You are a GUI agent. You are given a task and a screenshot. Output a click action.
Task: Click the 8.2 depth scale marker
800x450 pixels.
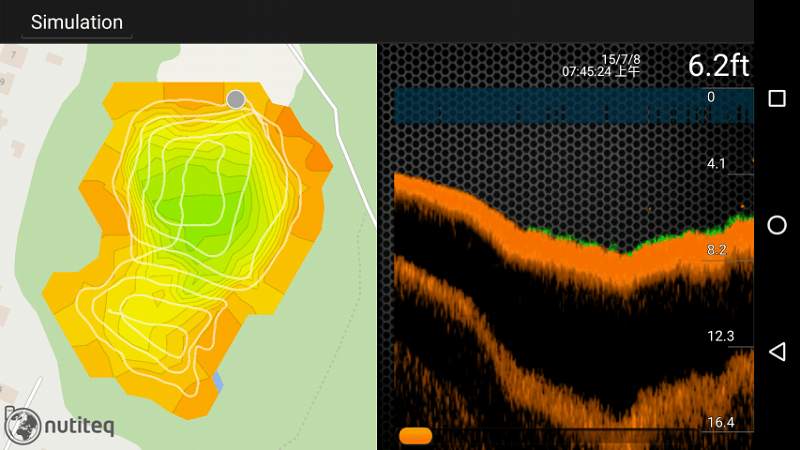[x=716, y=250]
